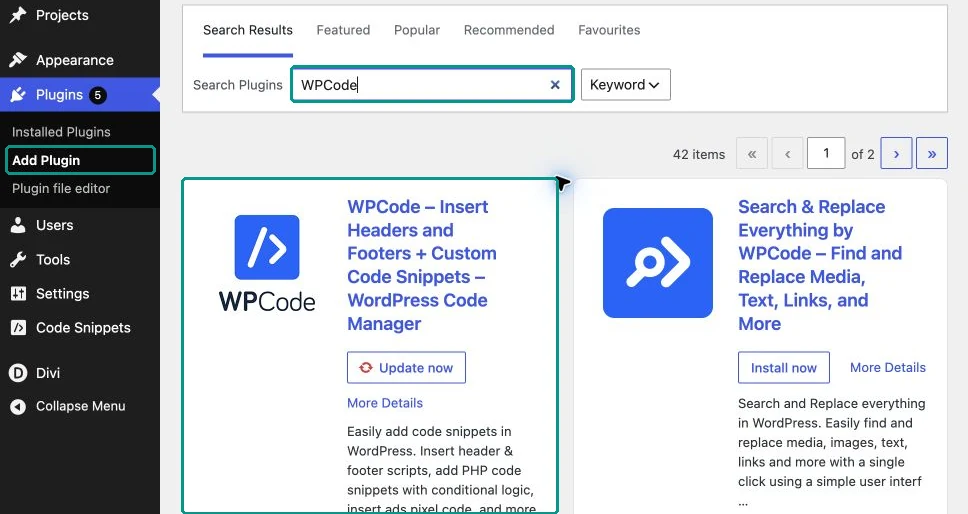Clear search with the X icon
The height and width of the screenshot is (514, 968).
(555, 85)
